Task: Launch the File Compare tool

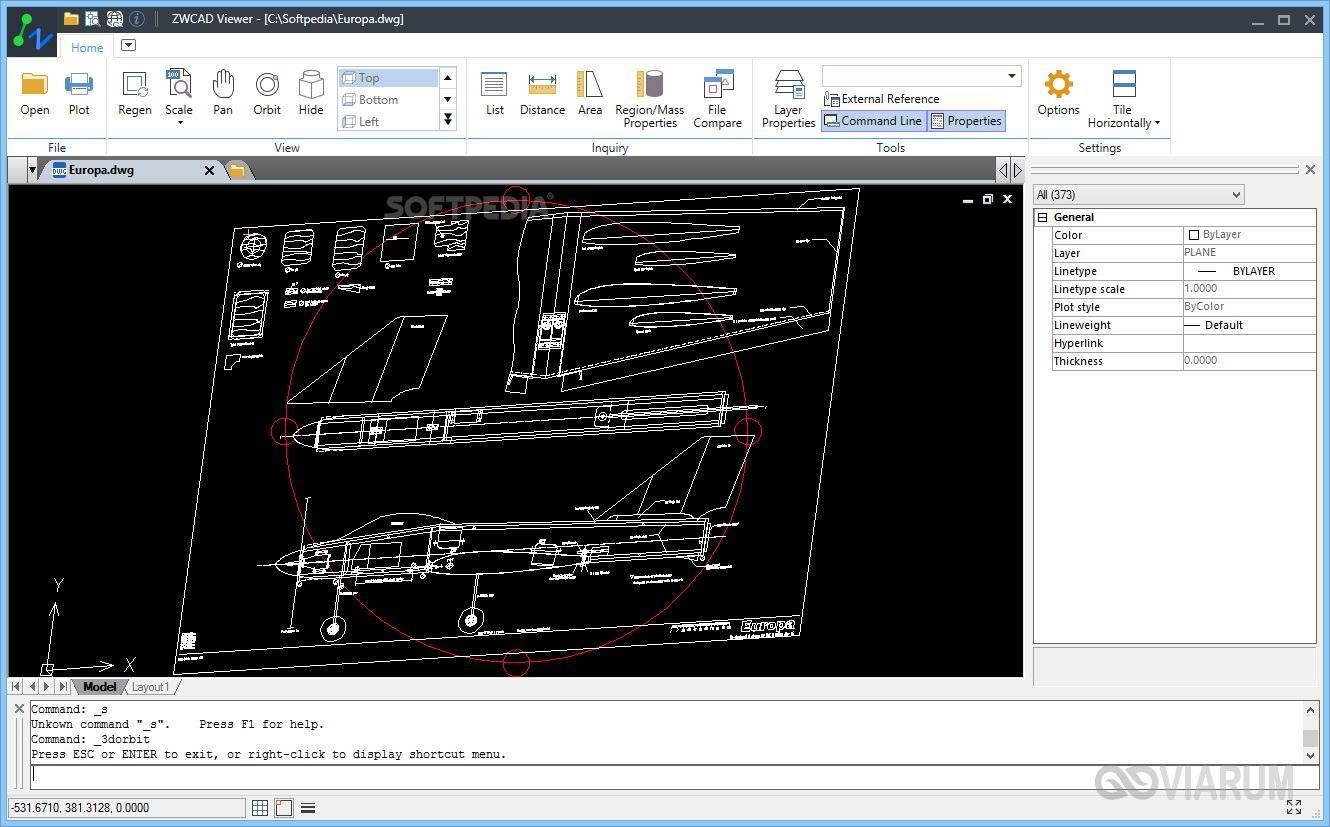Action: [717, 98]
